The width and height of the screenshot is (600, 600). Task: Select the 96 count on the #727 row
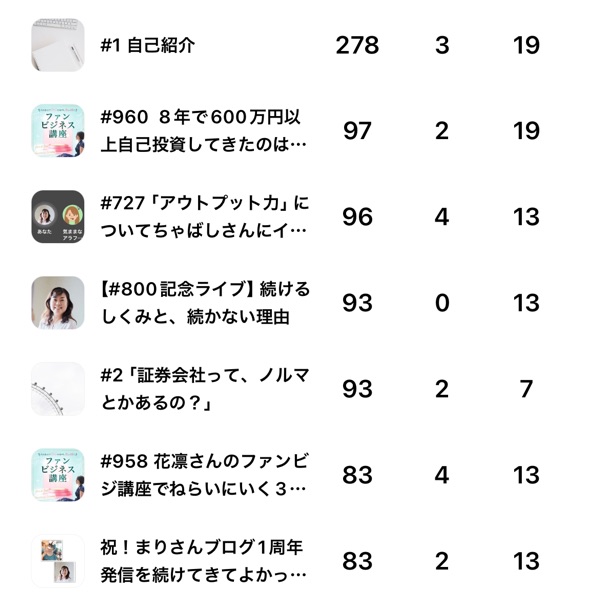point(357,217)
